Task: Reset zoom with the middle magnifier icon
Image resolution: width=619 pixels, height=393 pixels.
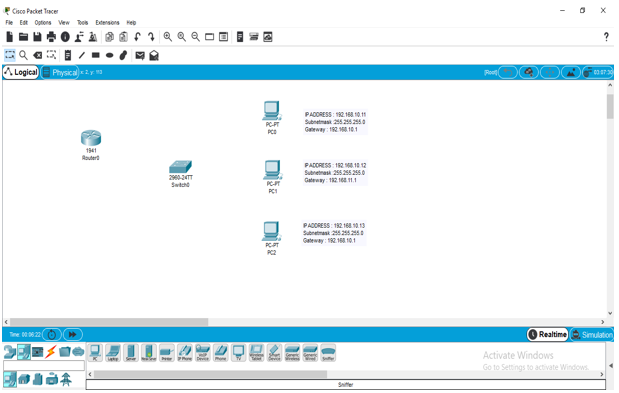Action: pyautogui.click(x=182, y=37)
